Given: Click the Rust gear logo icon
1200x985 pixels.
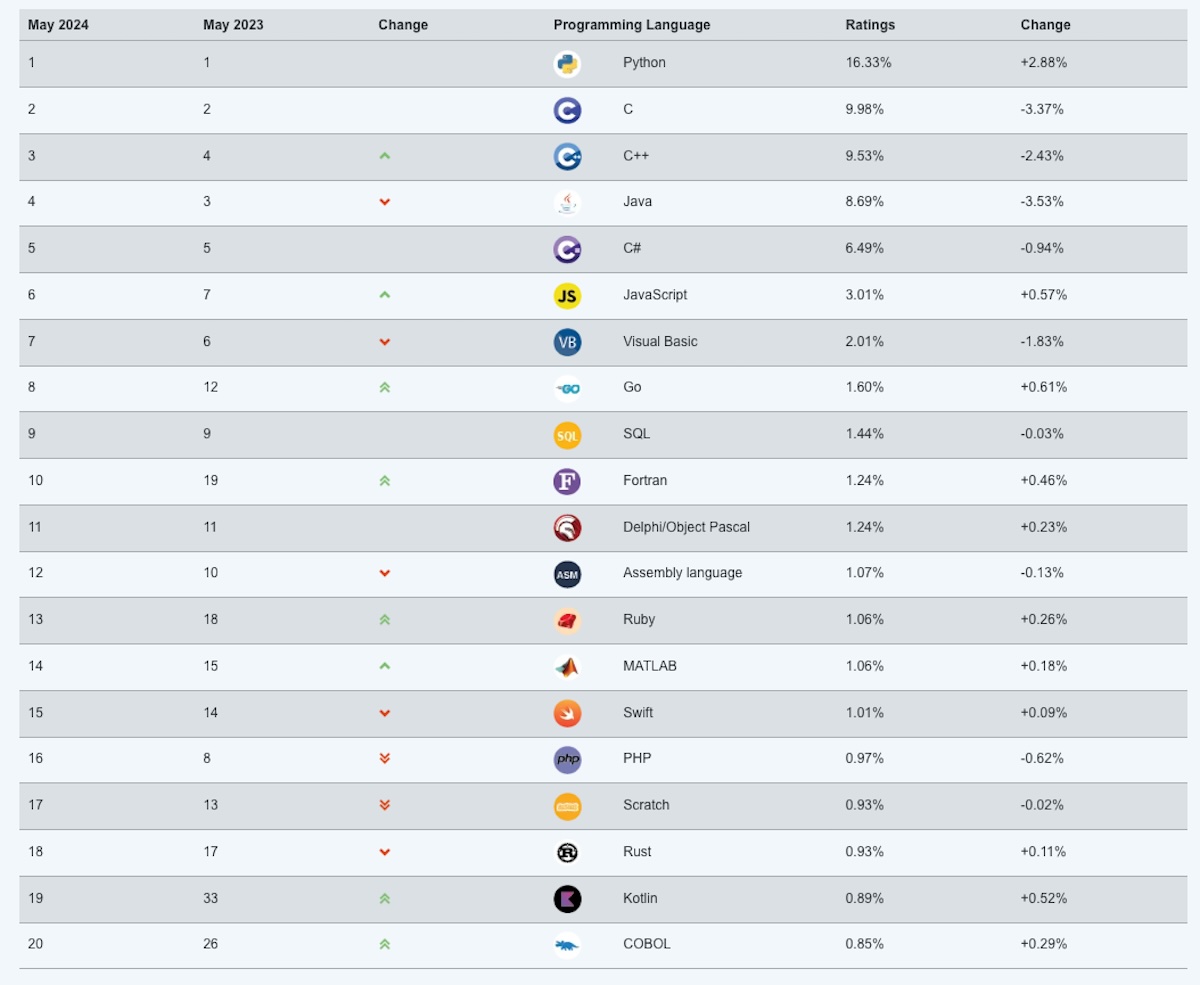Looking at the screenshot, I should (x=567, y=852).
